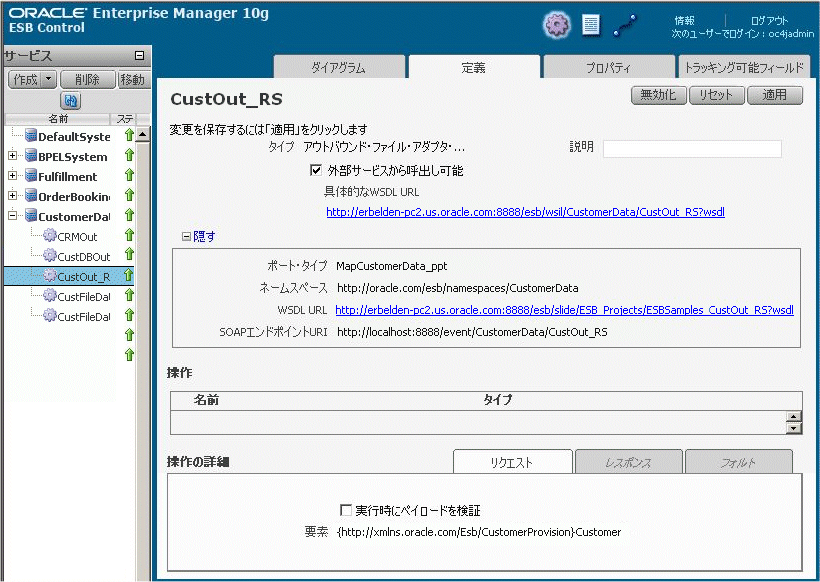Open the Instances document icon in header

(x=591, y=25)
